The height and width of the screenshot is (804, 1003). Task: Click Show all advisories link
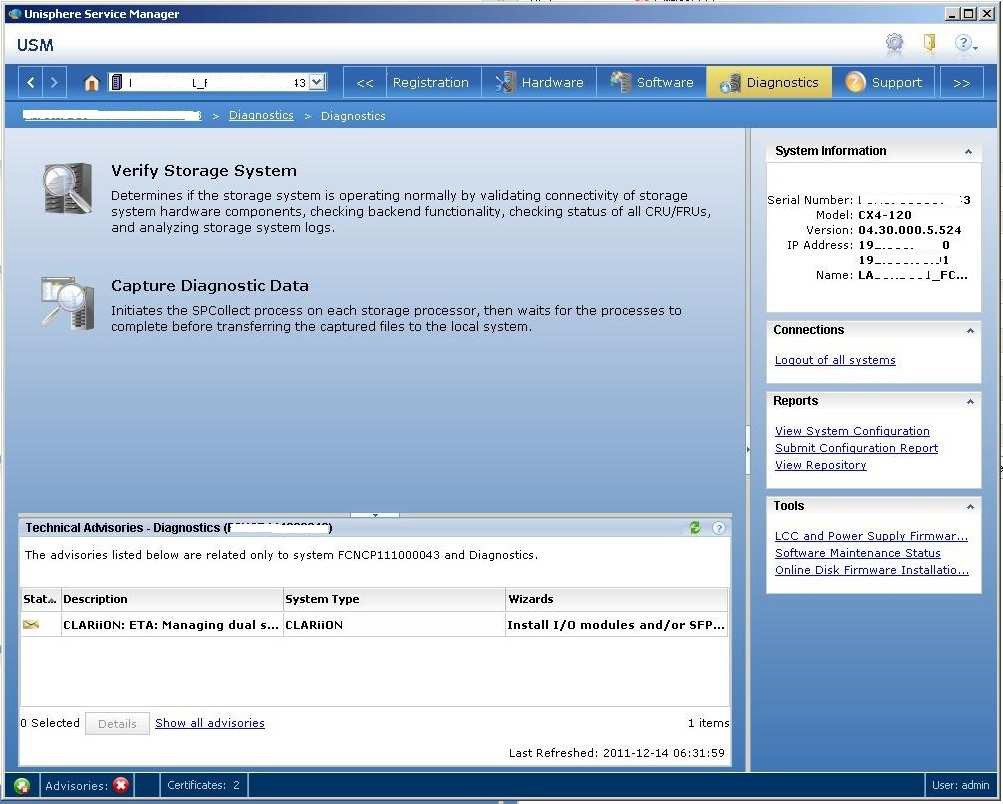click(x=210, y=723)
